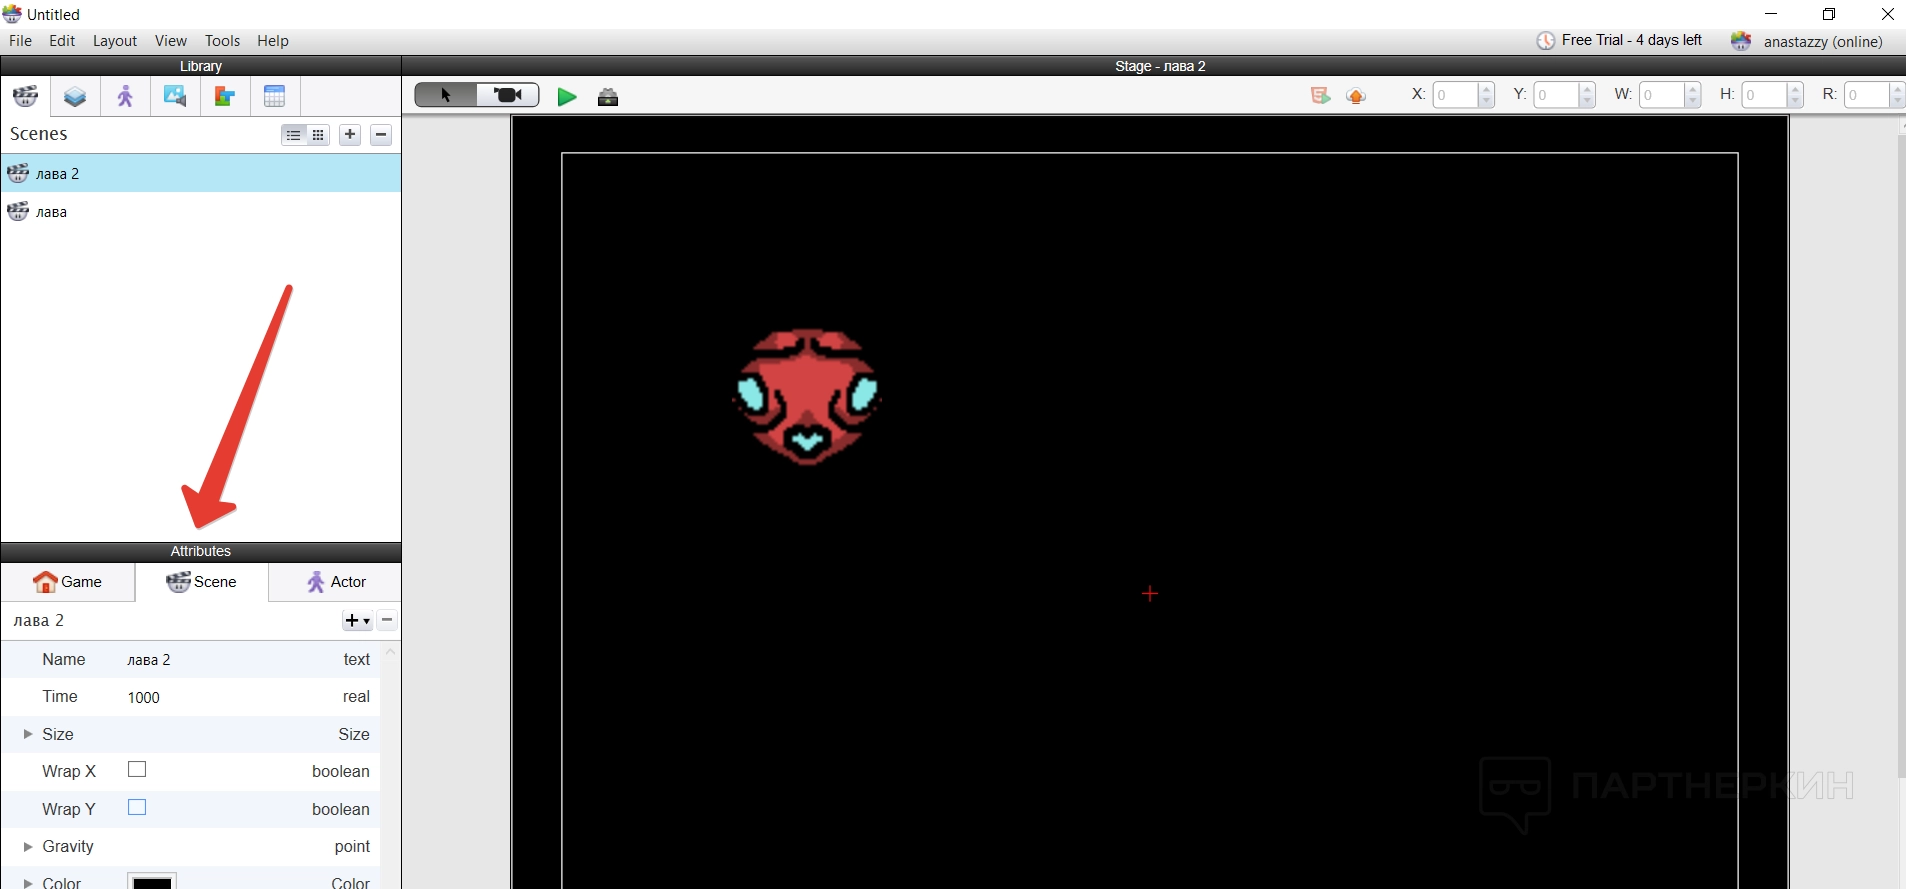The image size is (1906, 889).
Task: Click the publish box icon beside play
Action: coord(608,97)
